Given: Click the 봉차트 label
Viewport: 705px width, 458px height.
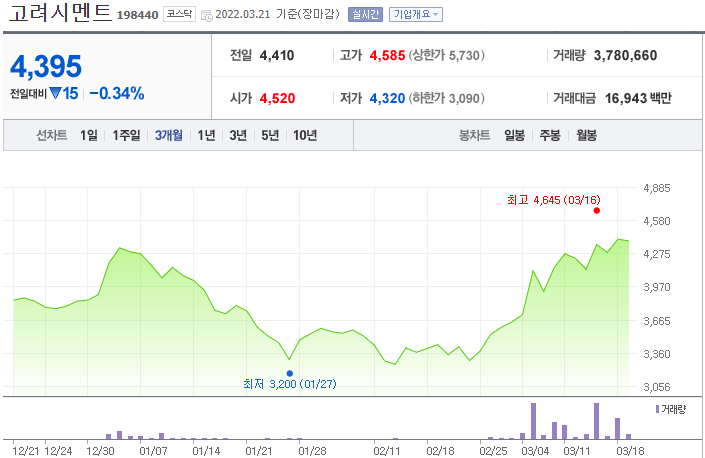Looking at the screenshot, I should click(474, 135).
